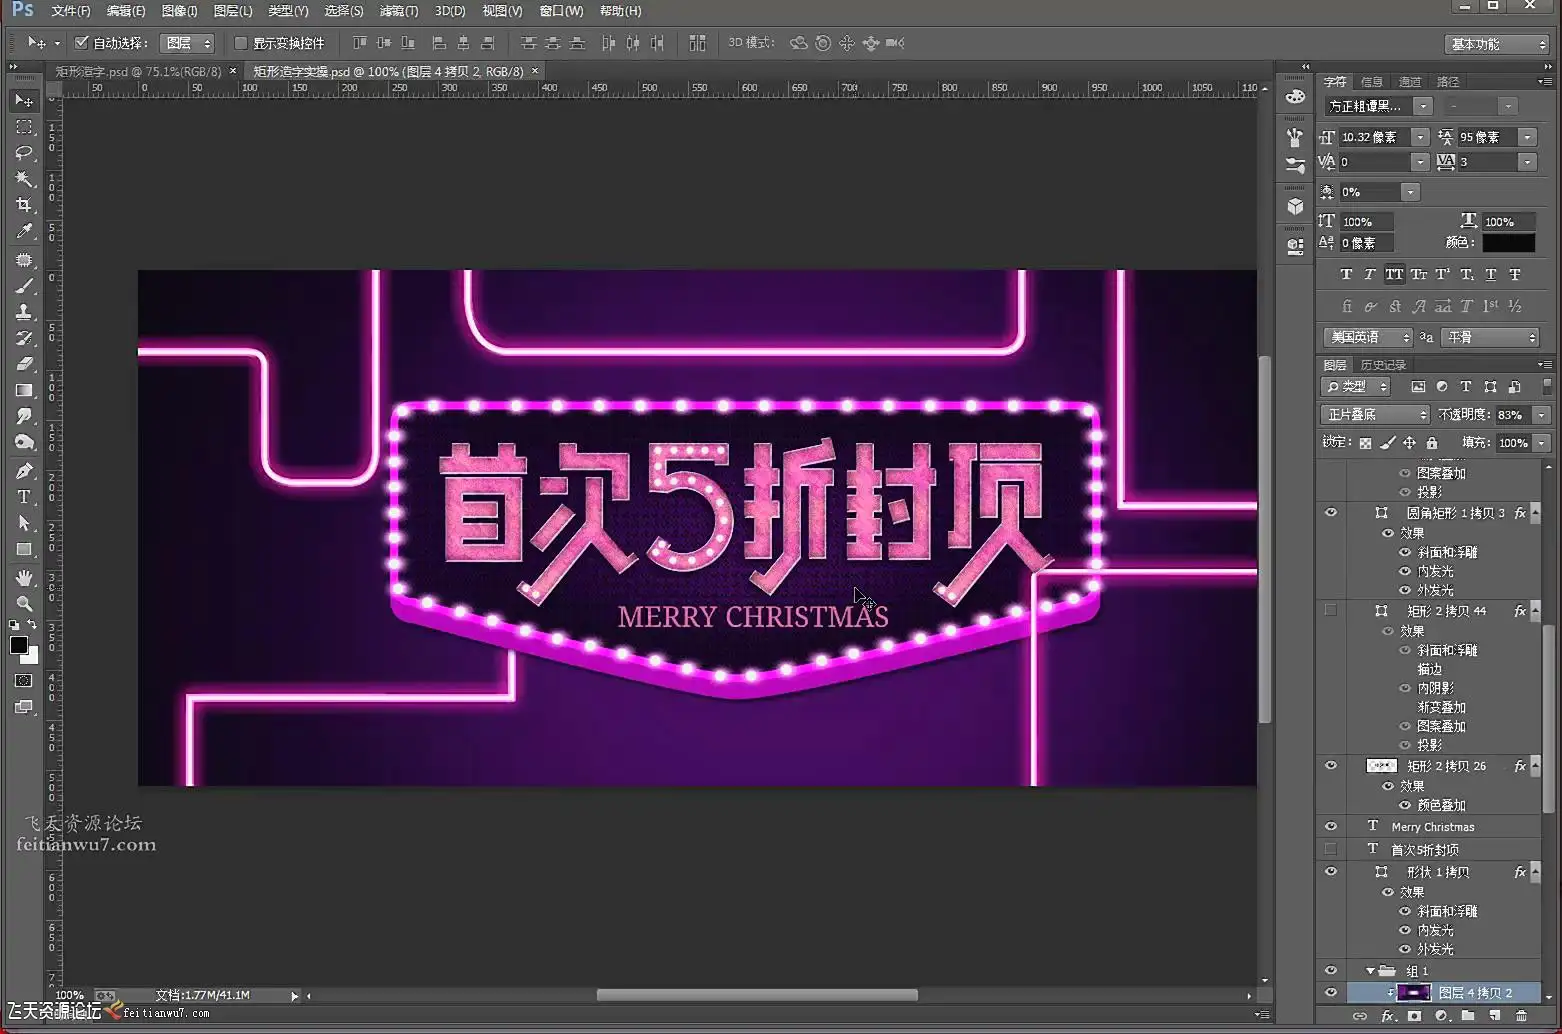Switch to the 信息 panel tab
The width and height of the screenshot is (1562, 1034).
pyautogui.click(x=1372, y=82)
